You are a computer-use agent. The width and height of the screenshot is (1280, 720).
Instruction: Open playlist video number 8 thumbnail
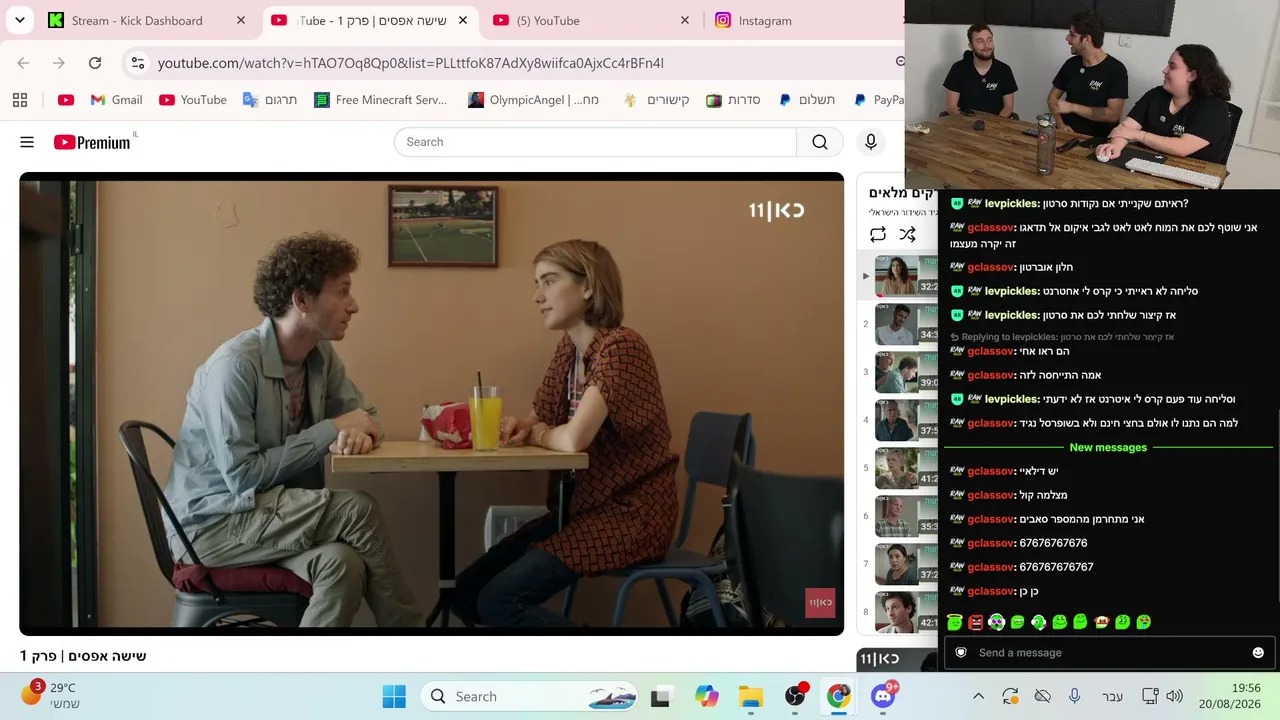[x=907, y=612]
